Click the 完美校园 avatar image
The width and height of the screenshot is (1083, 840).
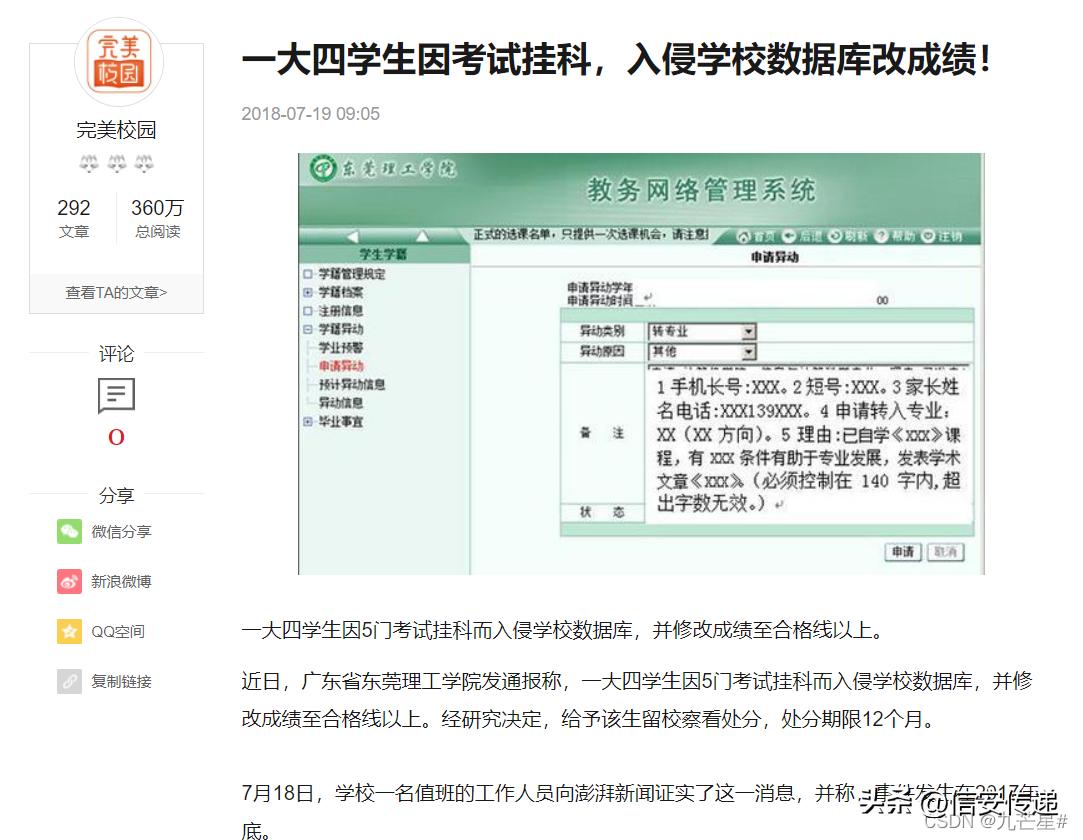pyautogui.click(x=116, y=62)
